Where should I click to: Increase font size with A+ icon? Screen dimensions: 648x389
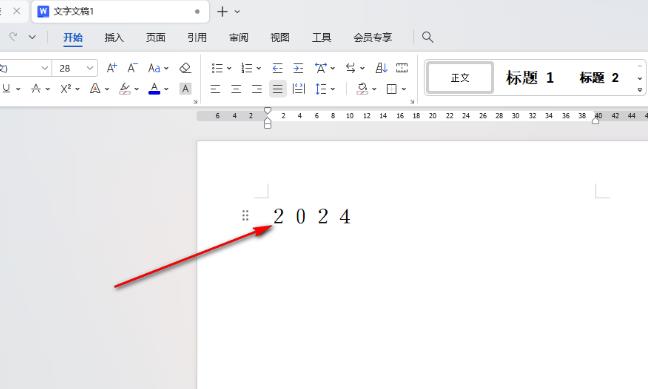pos(112,68)
